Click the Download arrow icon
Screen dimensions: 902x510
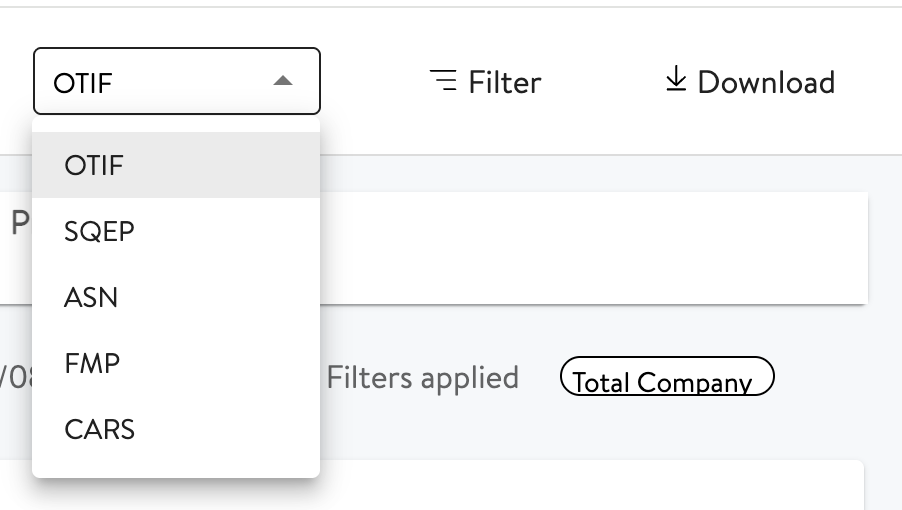pyautogui.click(x=676, y=80)
